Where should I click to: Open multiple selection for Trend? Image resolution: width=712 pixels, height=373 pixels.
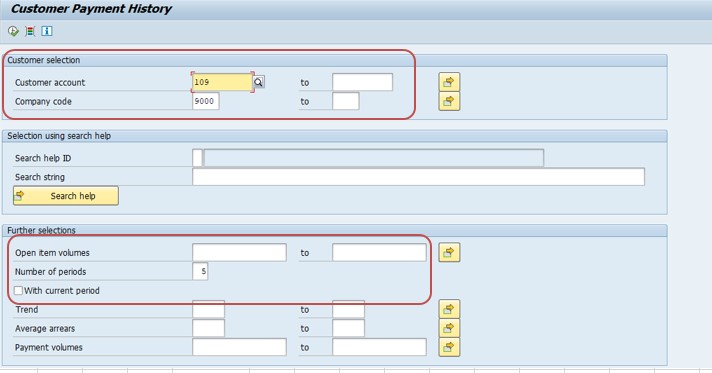[x=449, y=309]
